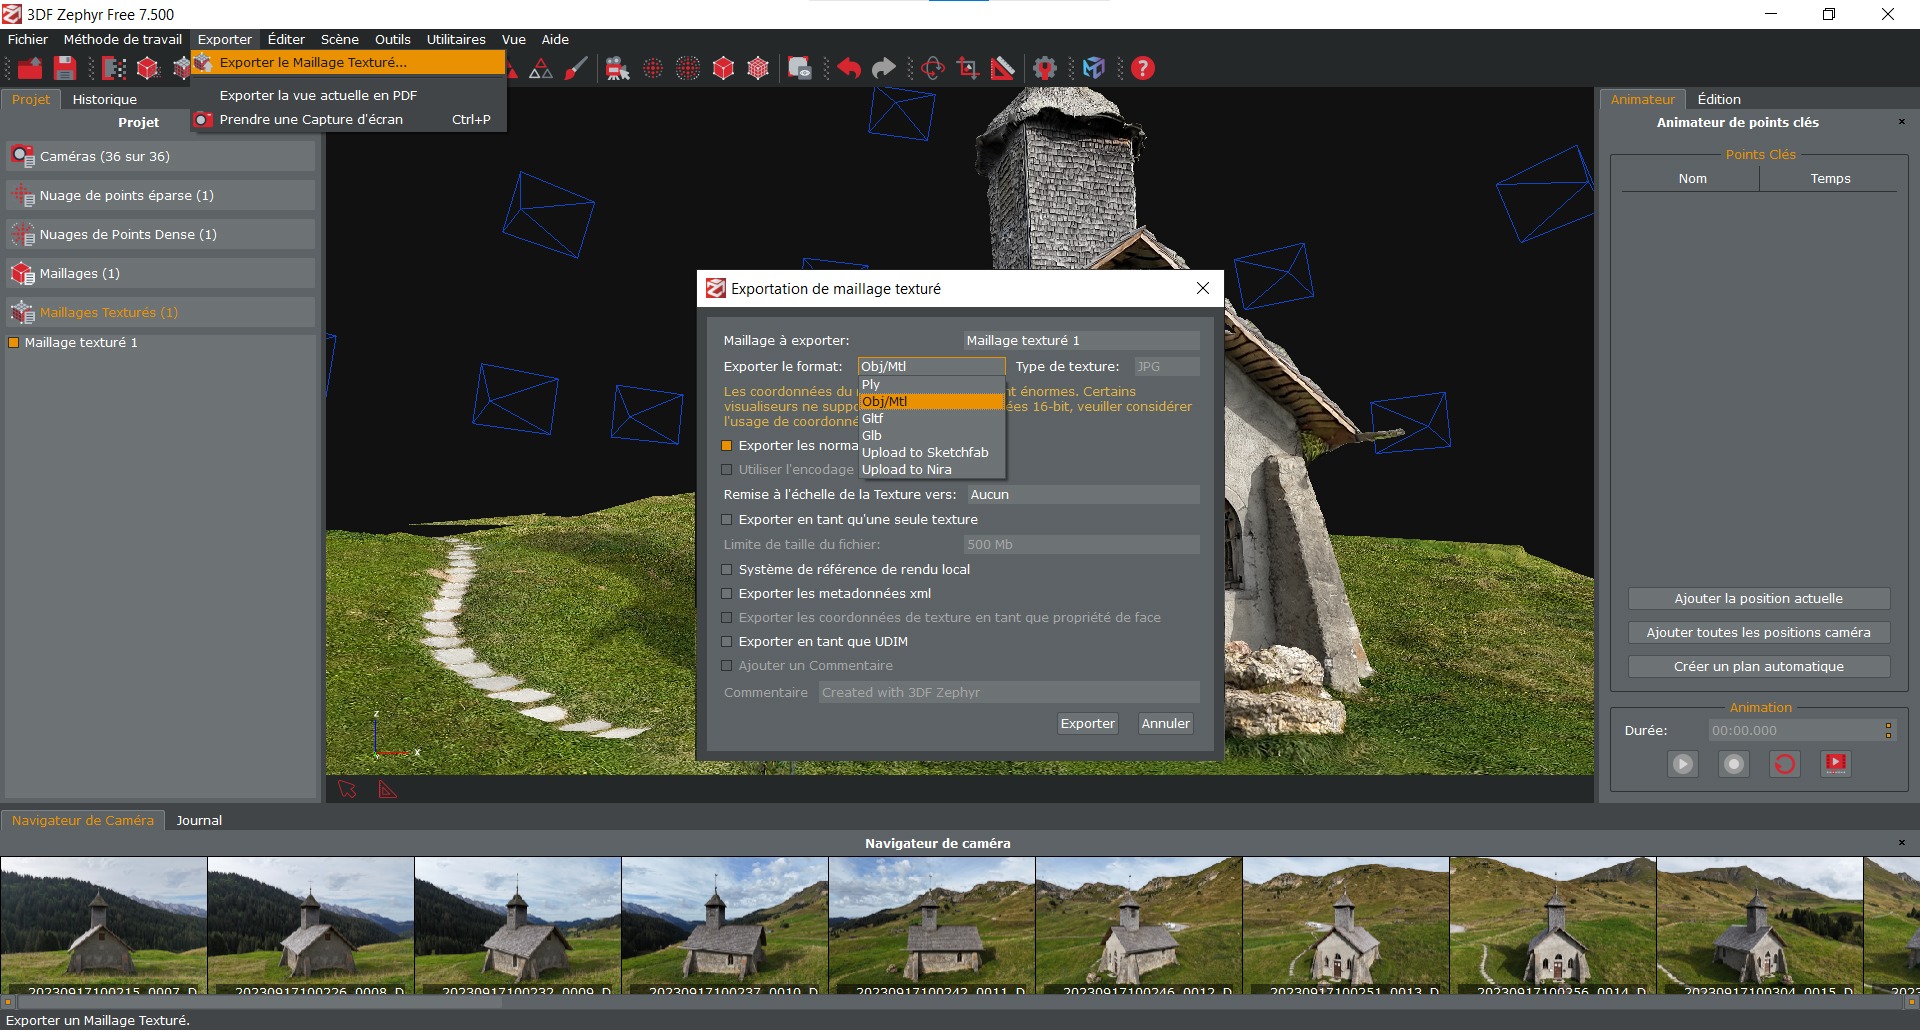Screen dimensions: 1920x1030
Task: Click the show cameras toolbar icon
Action: [x=618, y=68]
